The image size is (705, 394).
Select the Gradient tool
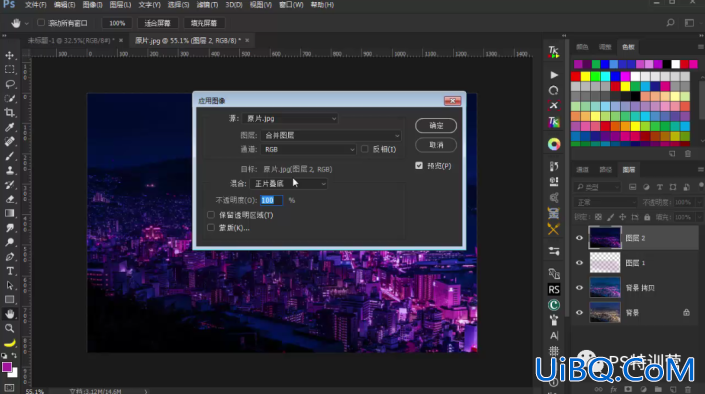pos(9,214)
